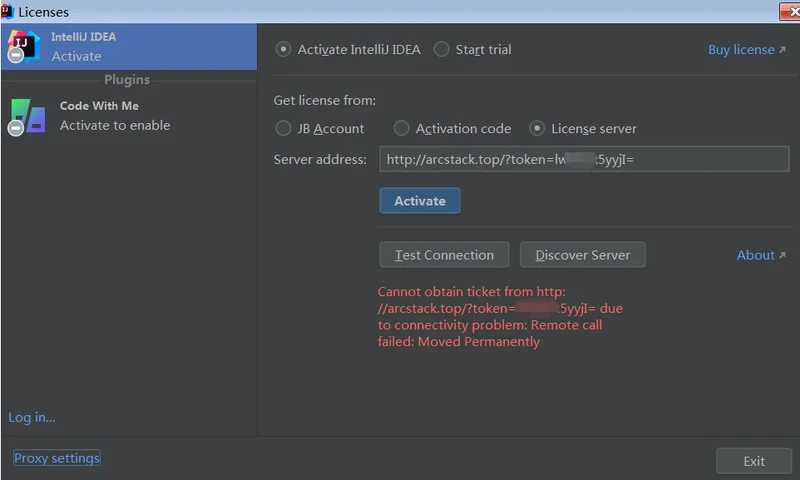The height and width of the screenshot is (480, 800).
Task: Click the Test Connection button
Action: (444, 255)
